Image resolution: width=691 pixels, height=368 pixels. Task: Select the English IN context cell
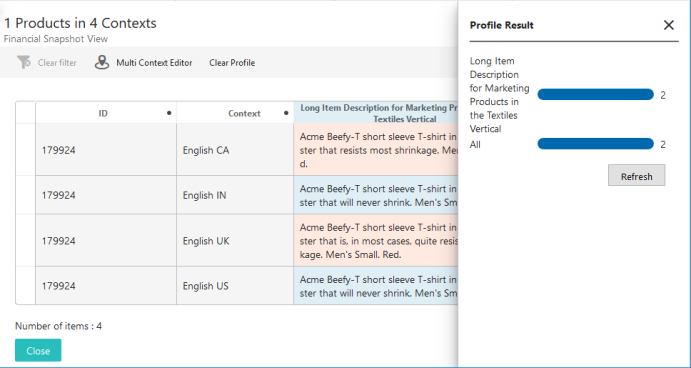click(235, 195)
